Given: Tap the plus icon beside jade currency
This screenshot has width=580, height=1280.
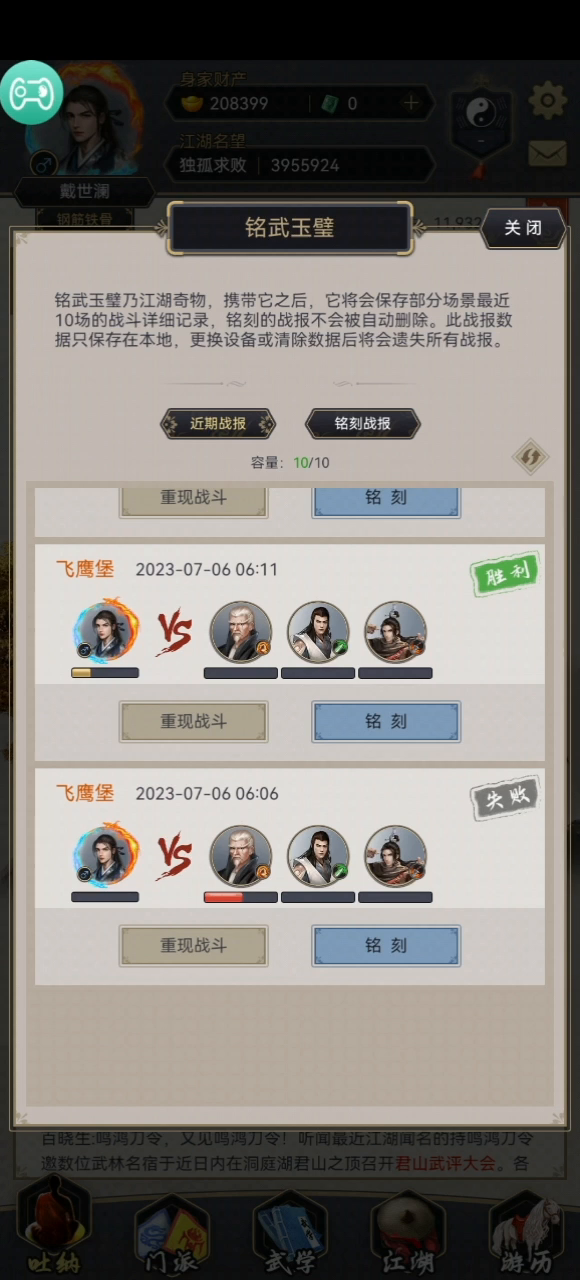Looking at the screenshot, I should point(410,103).
